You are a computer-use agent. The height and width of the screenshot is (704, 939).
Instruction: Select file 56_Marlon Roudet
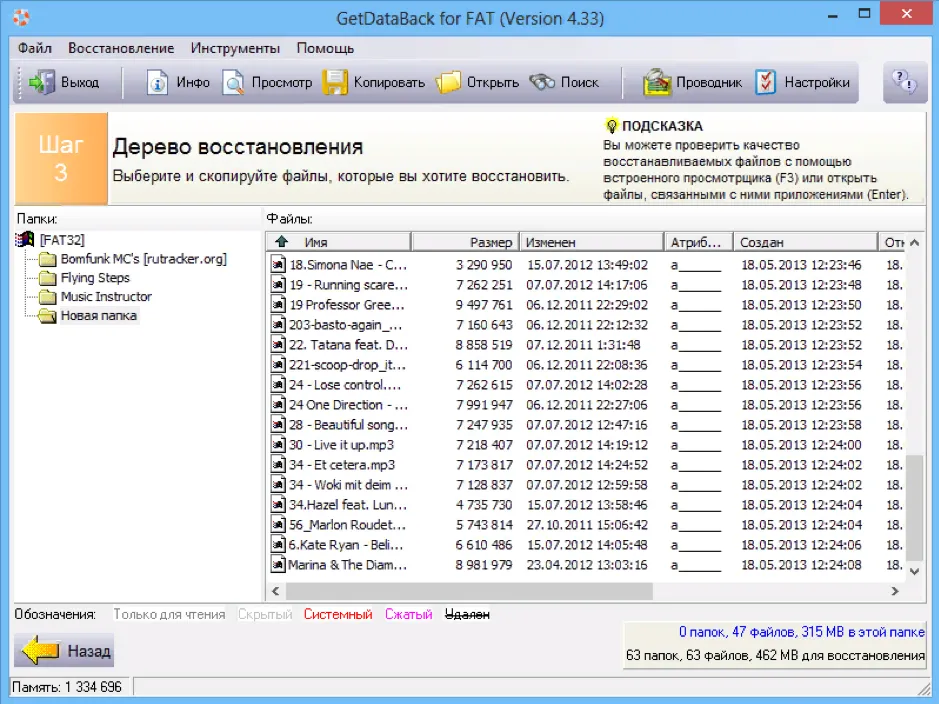click(x=347, y=525)
